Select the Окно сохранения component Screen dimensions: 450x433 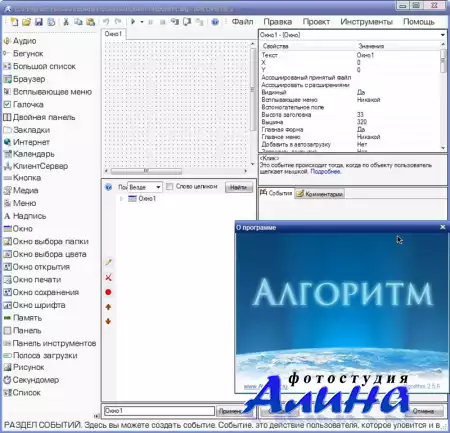(x=41, y=292)
